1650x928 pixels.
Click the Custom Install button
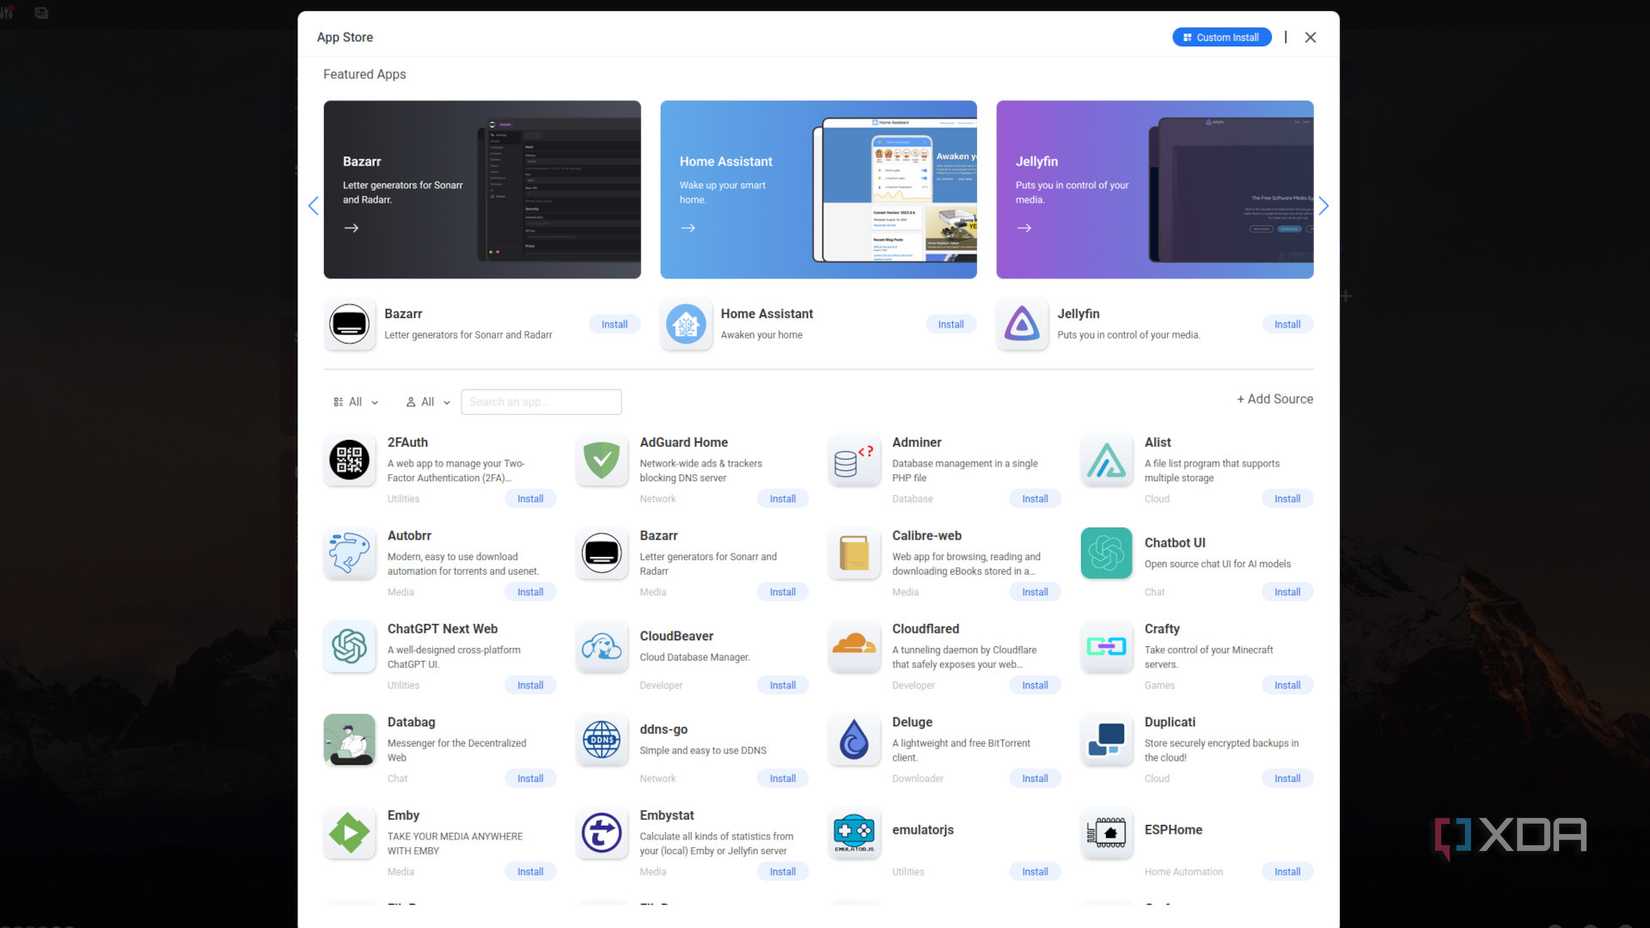click(1222, 37)
